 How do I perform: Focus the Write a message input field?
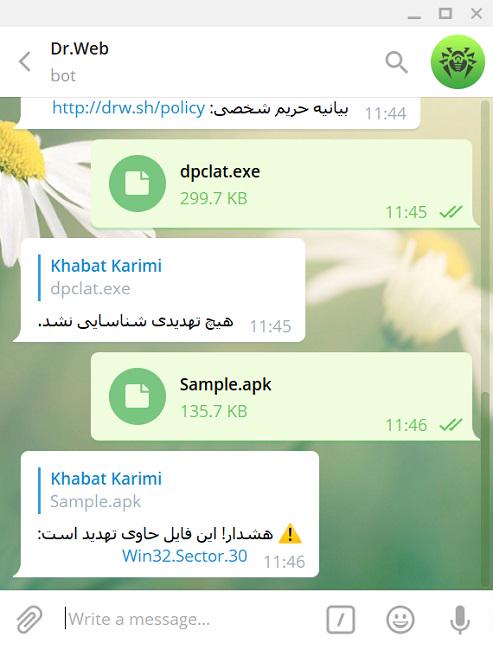pyautogui.click(x=191, y=619)
